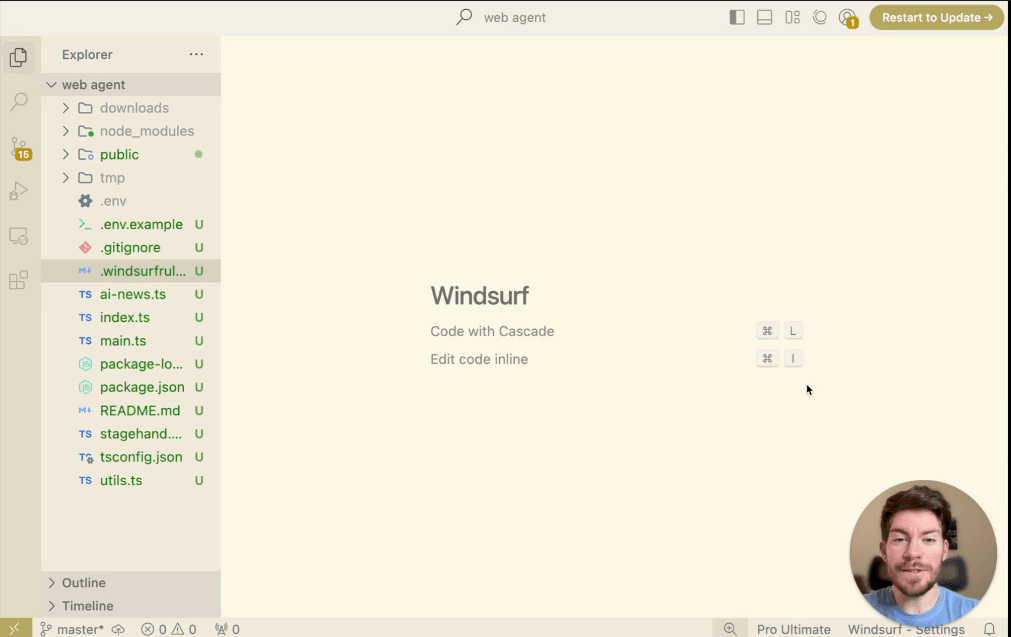The width and height of the screenshot is (1011, 637).
Task: Open the Explorer view in activity bar
Action: click(19, 57)
